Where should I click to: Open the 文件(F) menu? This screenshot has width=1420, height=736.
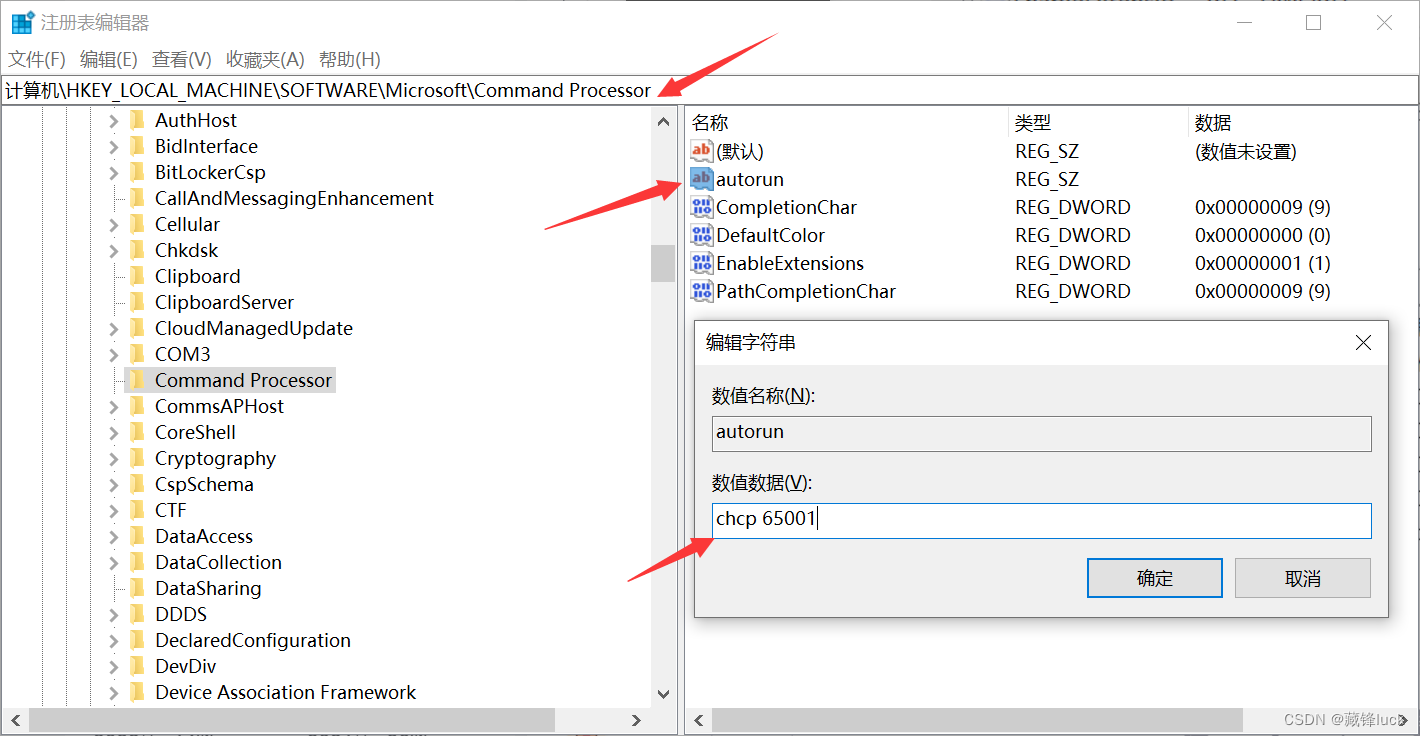coord(37,59)
